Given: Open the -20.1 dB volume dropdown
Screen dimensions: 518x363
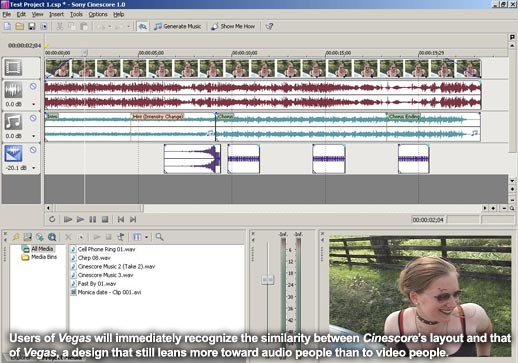Looking at the screenshot, I should coord(34,168).
